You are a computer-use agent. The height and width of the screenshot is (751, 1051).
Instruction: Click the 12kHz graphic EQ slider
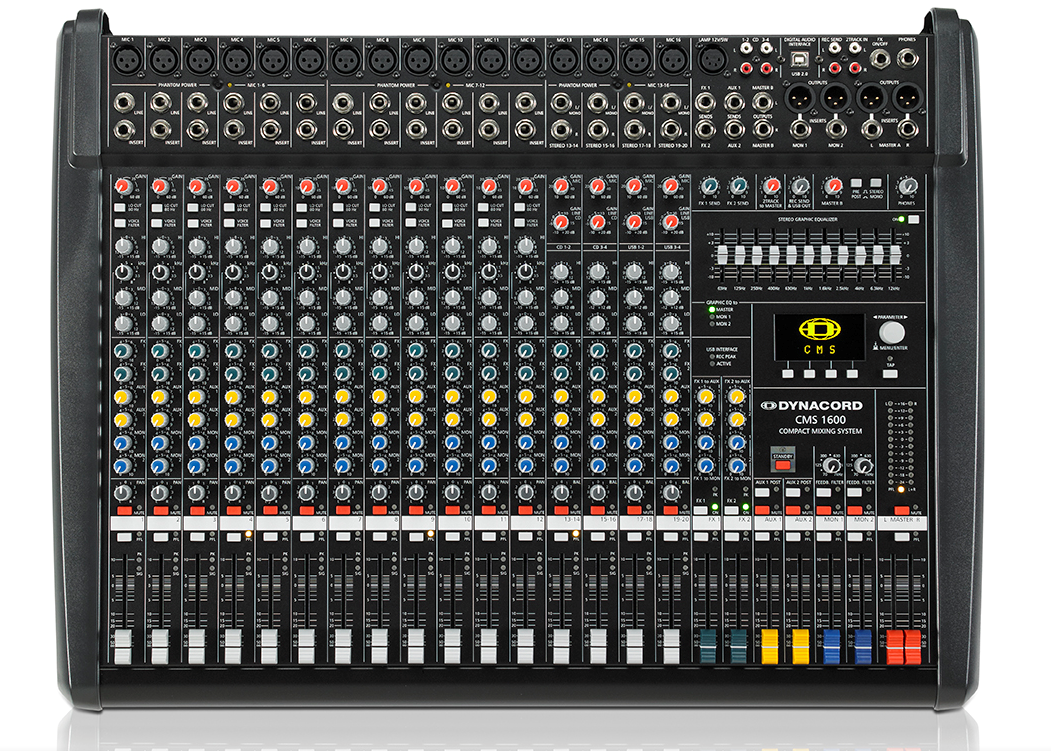point(895,255)
